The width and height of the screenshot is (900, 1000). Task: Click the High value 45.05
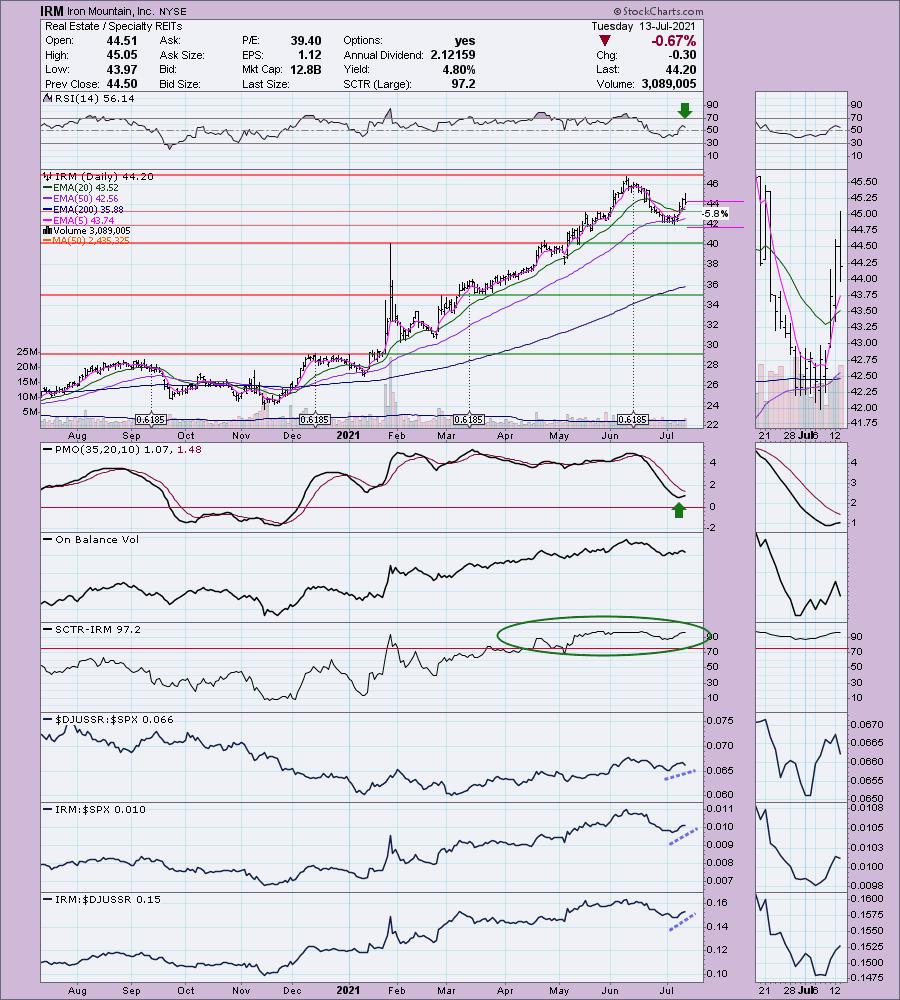tap(121, 55)
